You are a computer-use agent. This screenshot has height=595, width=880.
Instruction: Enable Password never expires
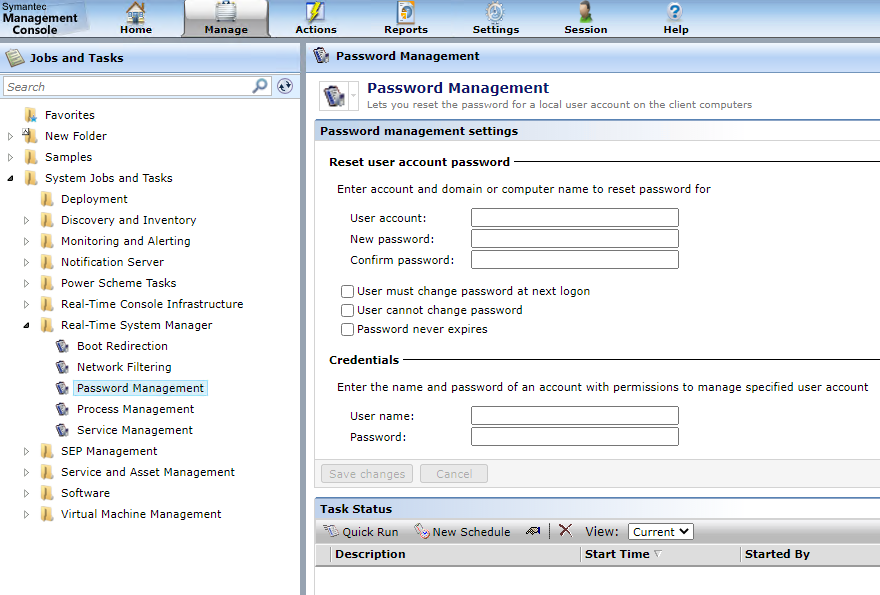pos(347,329)
